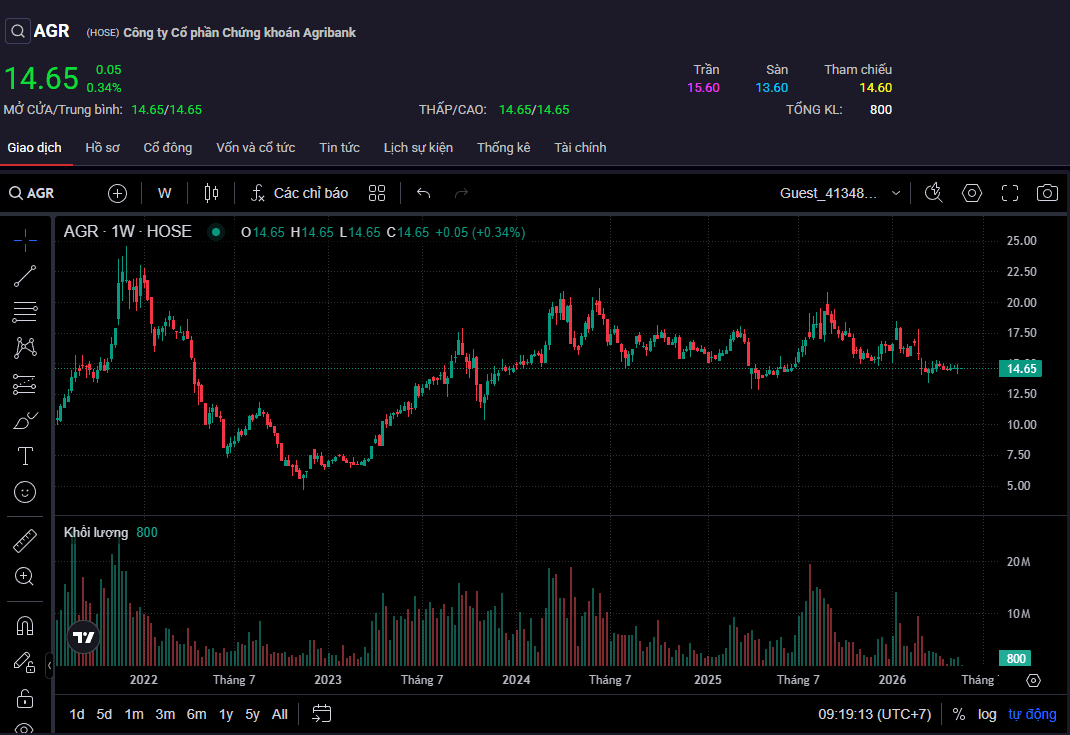Viewport: 1070px width, 735px height.
Task: Open the Vốn và cổ tức tab
Action: tap(256, 147)
